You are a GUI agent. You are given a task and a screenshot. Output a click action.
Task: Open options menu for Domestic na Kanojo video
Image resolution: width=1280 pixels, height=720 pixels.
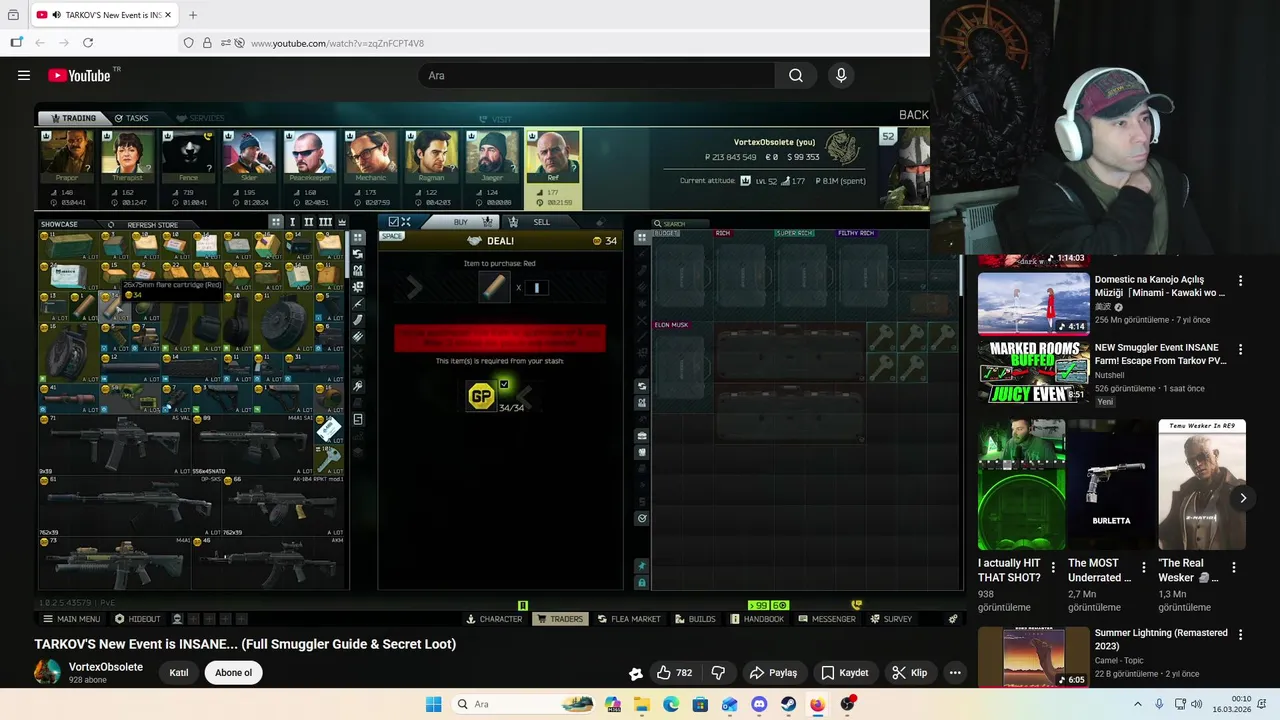pos(1241,281)
